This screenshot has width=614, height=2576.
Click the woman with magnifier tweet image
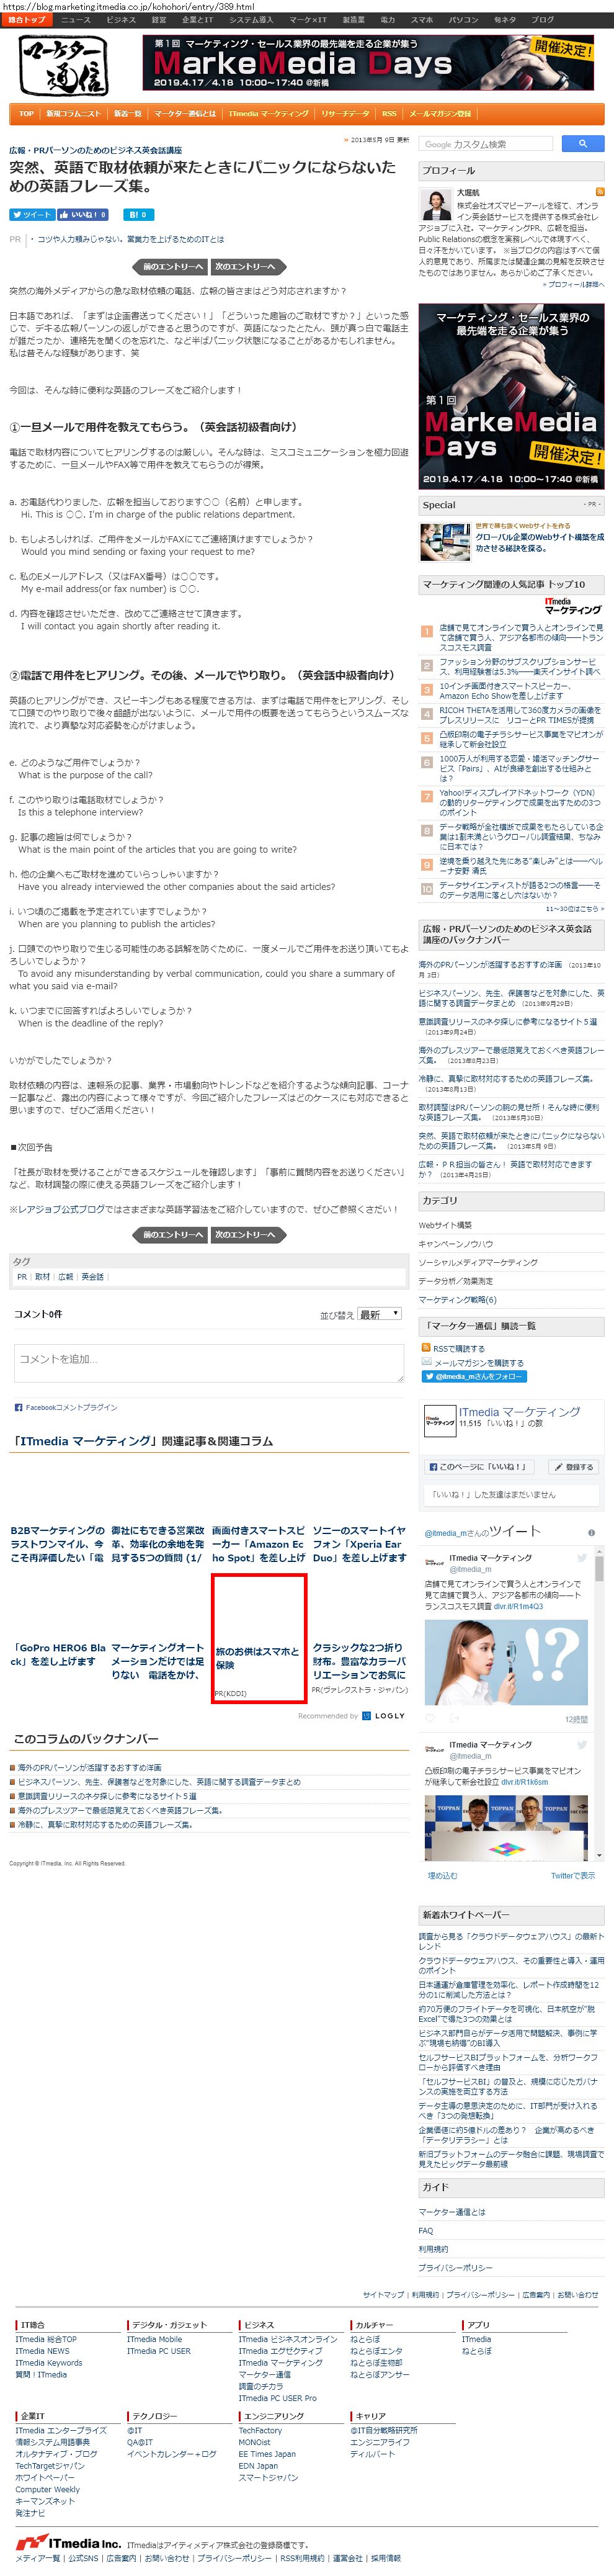point(507,1661)
